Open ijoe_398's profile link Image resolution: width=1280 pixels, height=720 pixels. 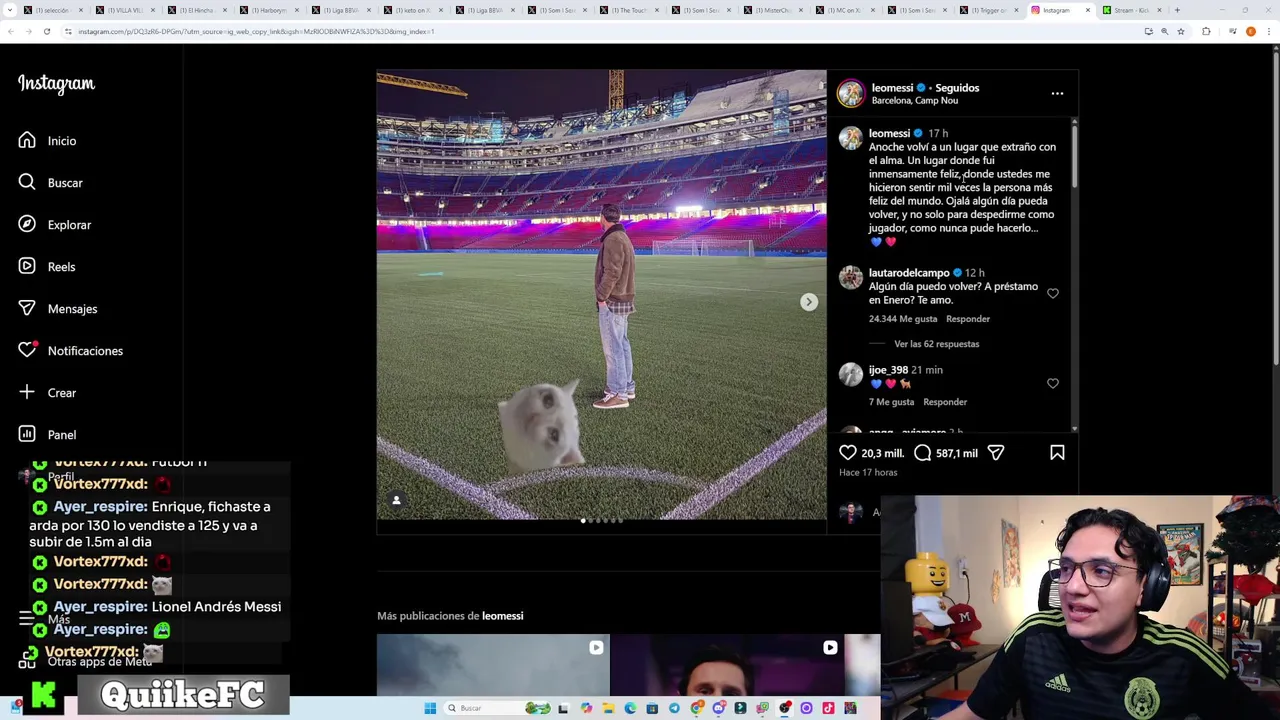click(888, 370)
